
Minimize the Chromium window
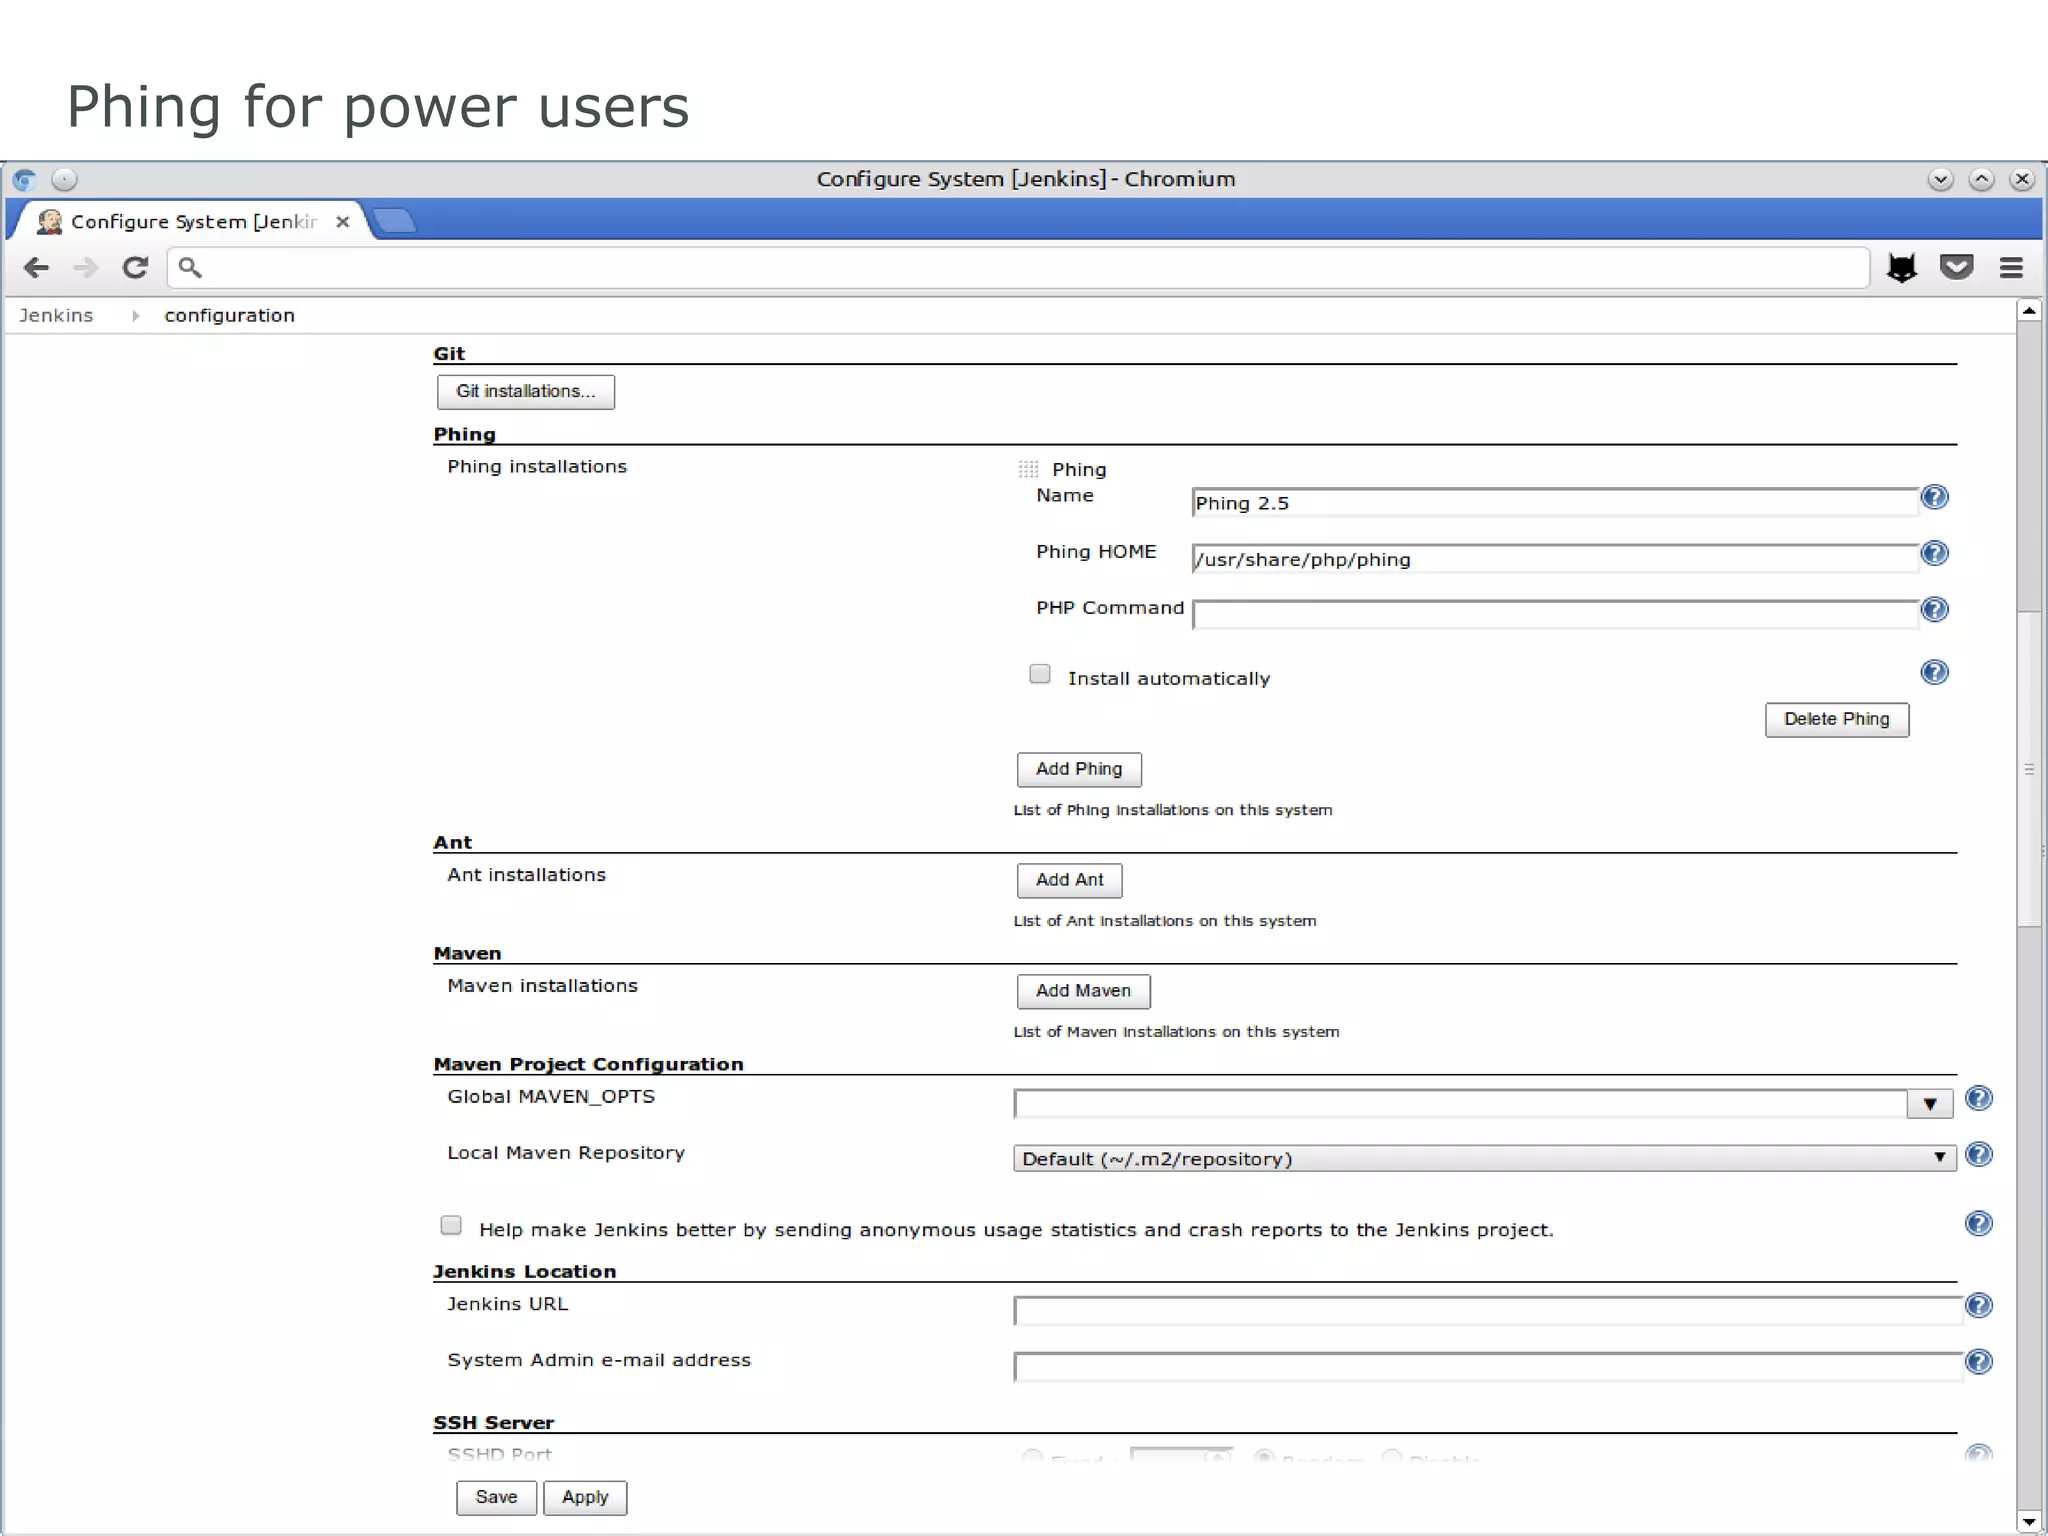pyautogui.click(x=1940, y=179)
